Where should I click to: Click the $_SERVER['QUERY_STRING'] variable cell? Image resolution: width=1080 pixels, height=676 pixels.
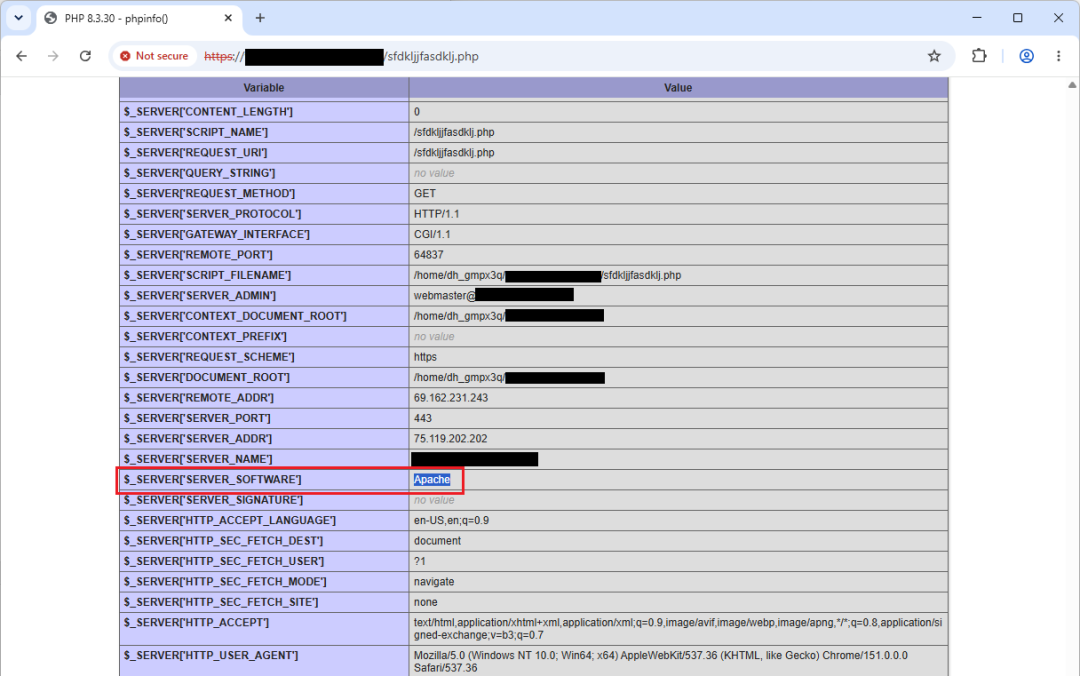[x=264, y=173]
